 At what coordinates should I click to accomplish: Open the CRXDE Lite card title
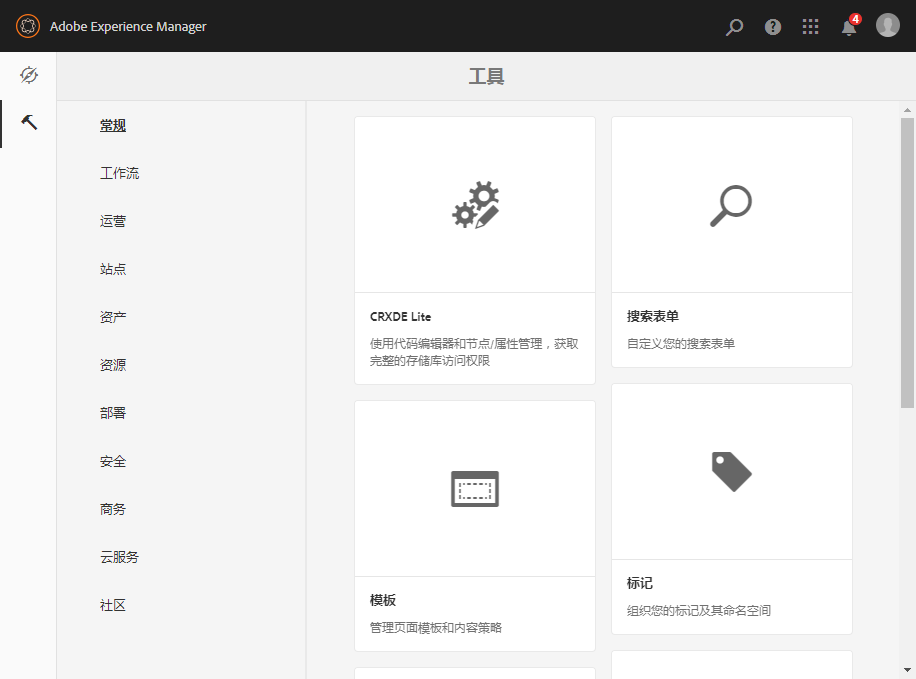[400, 317]
